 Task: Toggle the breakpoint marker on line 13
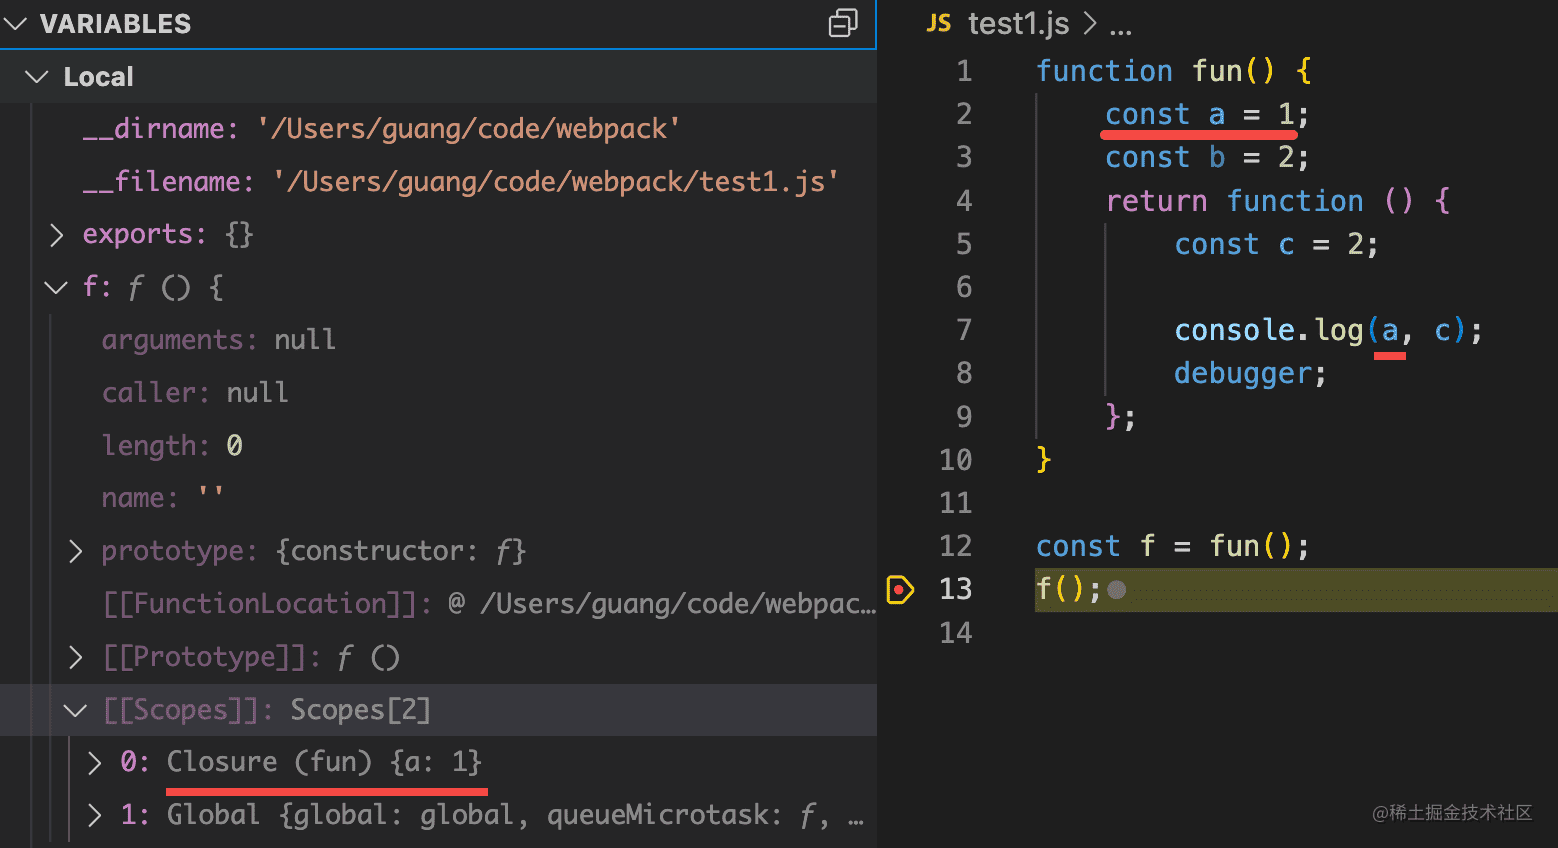900,589
